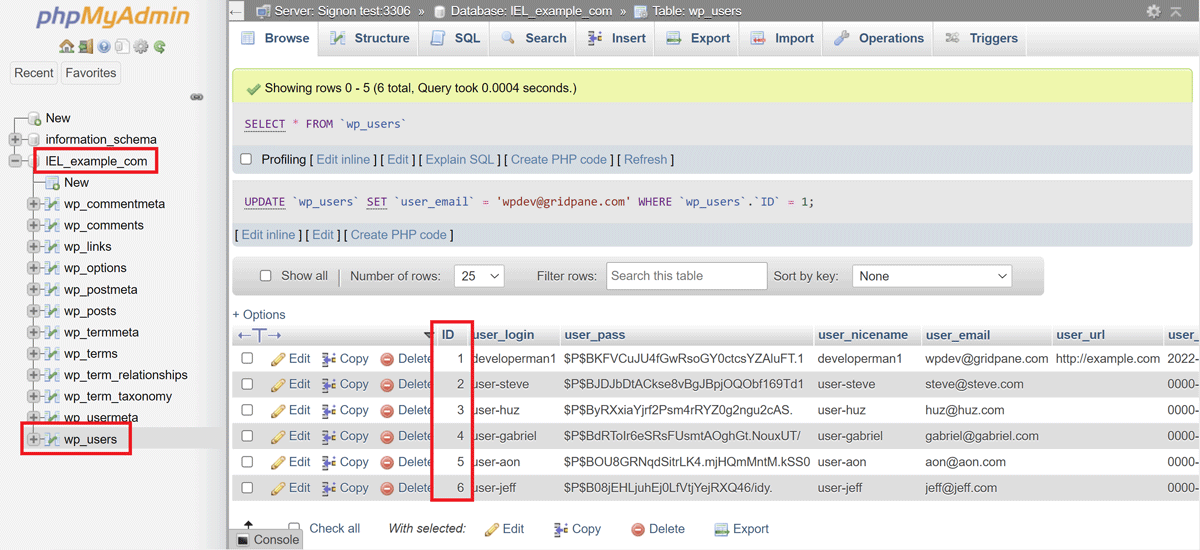Expand the + Options section
Viewport: 1200px width, 550px height.
tap(259, 314)
